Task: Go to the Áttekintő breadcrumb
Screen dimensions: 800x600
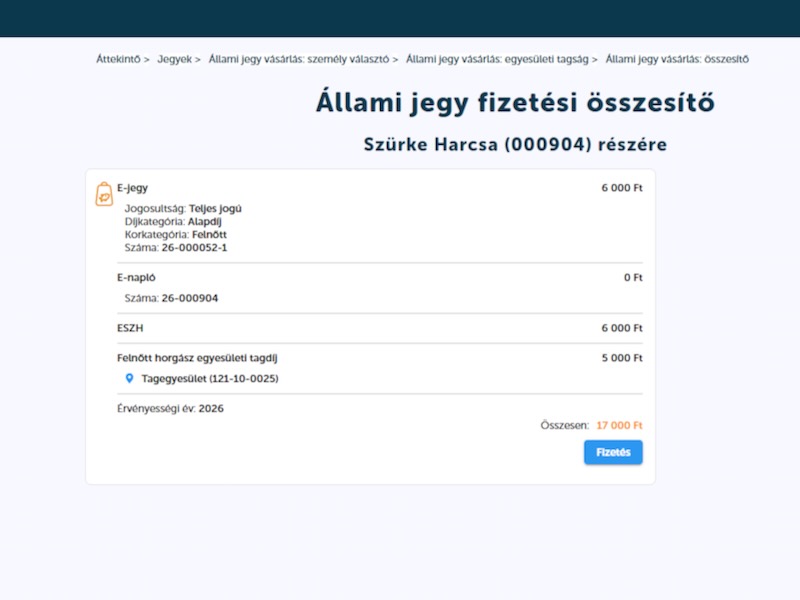Action: tap(118, 59)
